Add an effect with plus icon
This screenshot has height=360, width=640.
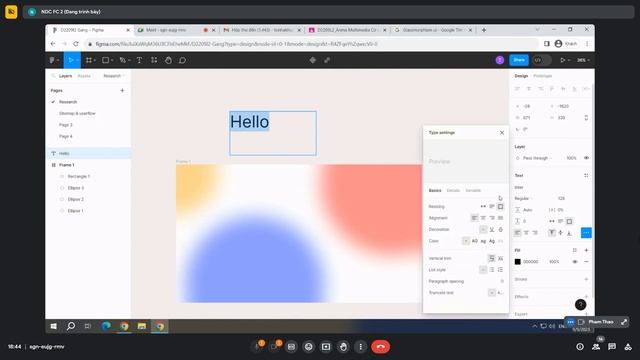point(586,296)
